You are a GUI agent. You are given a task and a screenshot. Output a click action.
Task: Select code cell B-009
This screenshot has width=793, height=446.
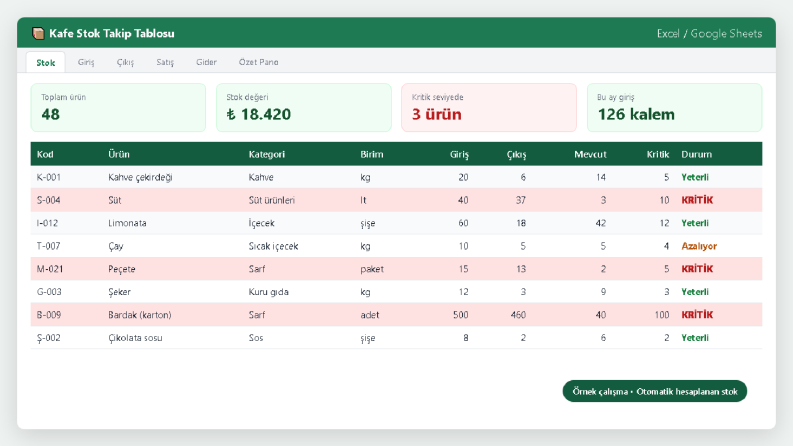(x=49, y=315)
